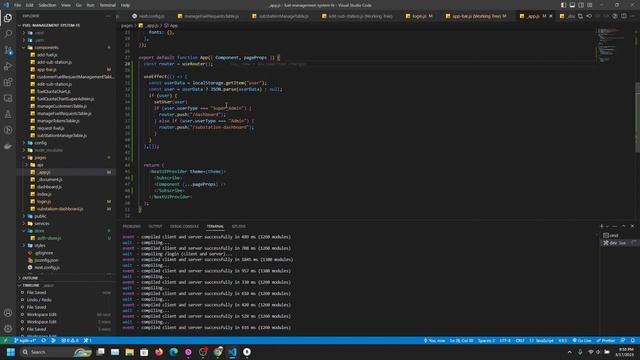640x360 pixels.
Task: Open the Terminal menu
Action: click(x=108, y=5)
